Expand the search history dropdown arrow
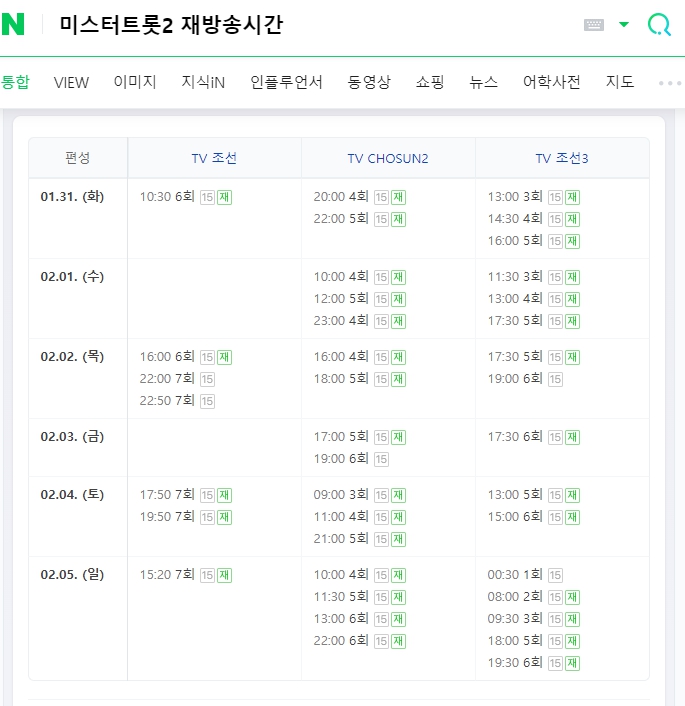 click(x=624, y=24)
